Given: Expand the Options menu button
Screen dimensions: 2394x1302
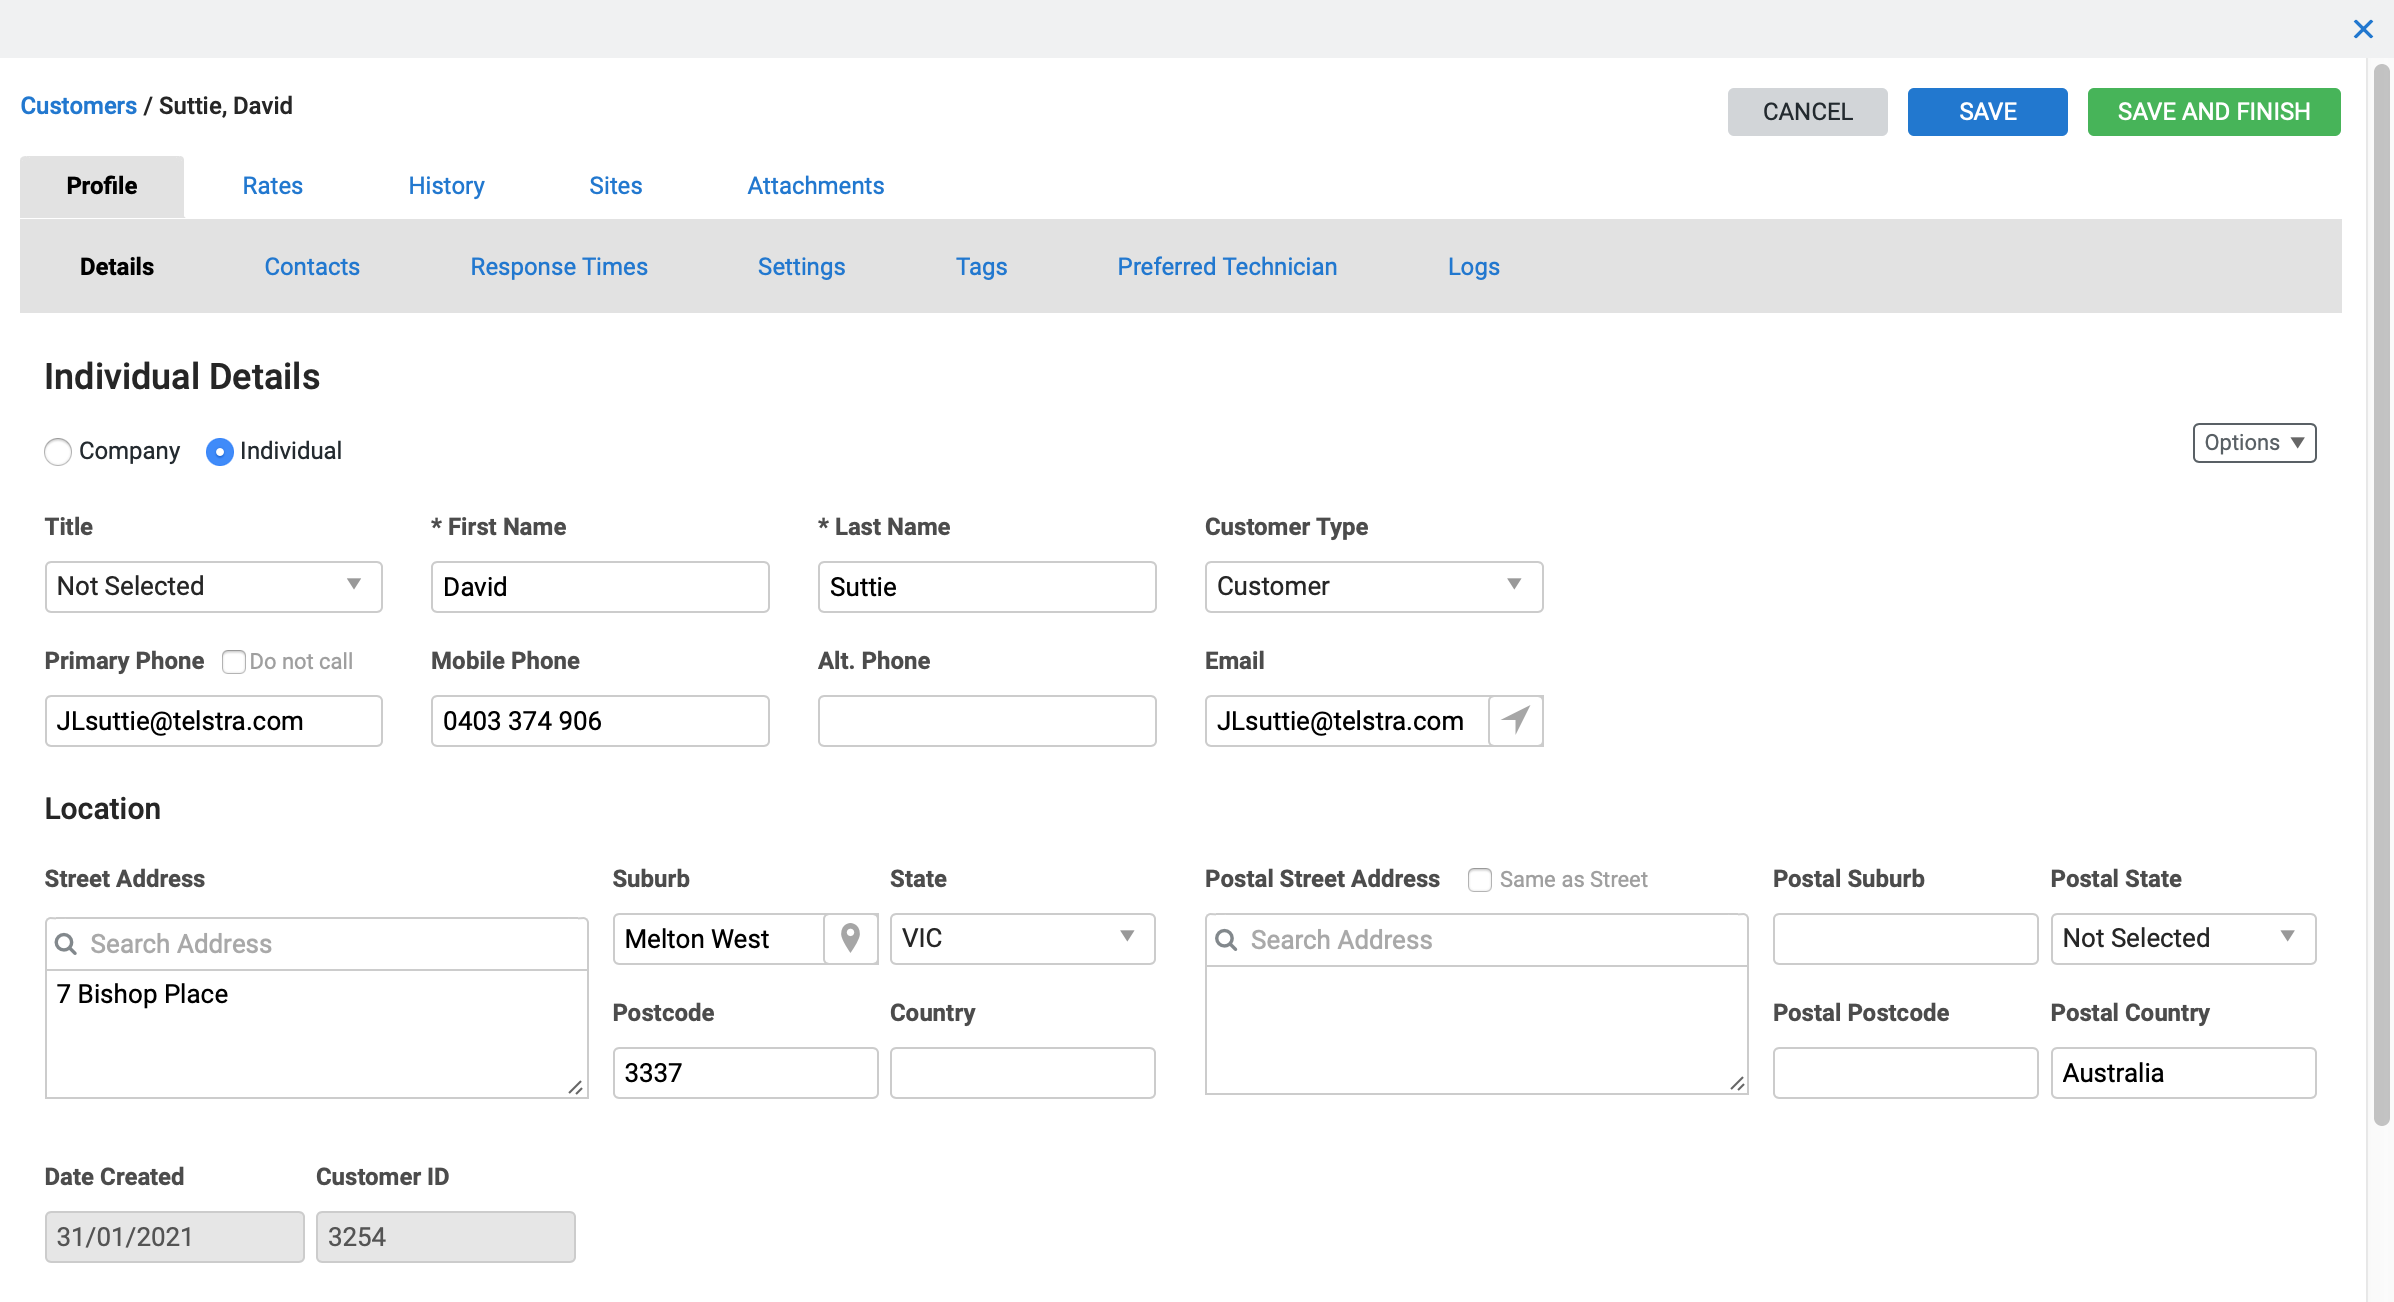Looking at the screenshot, I should point(2254,443).
